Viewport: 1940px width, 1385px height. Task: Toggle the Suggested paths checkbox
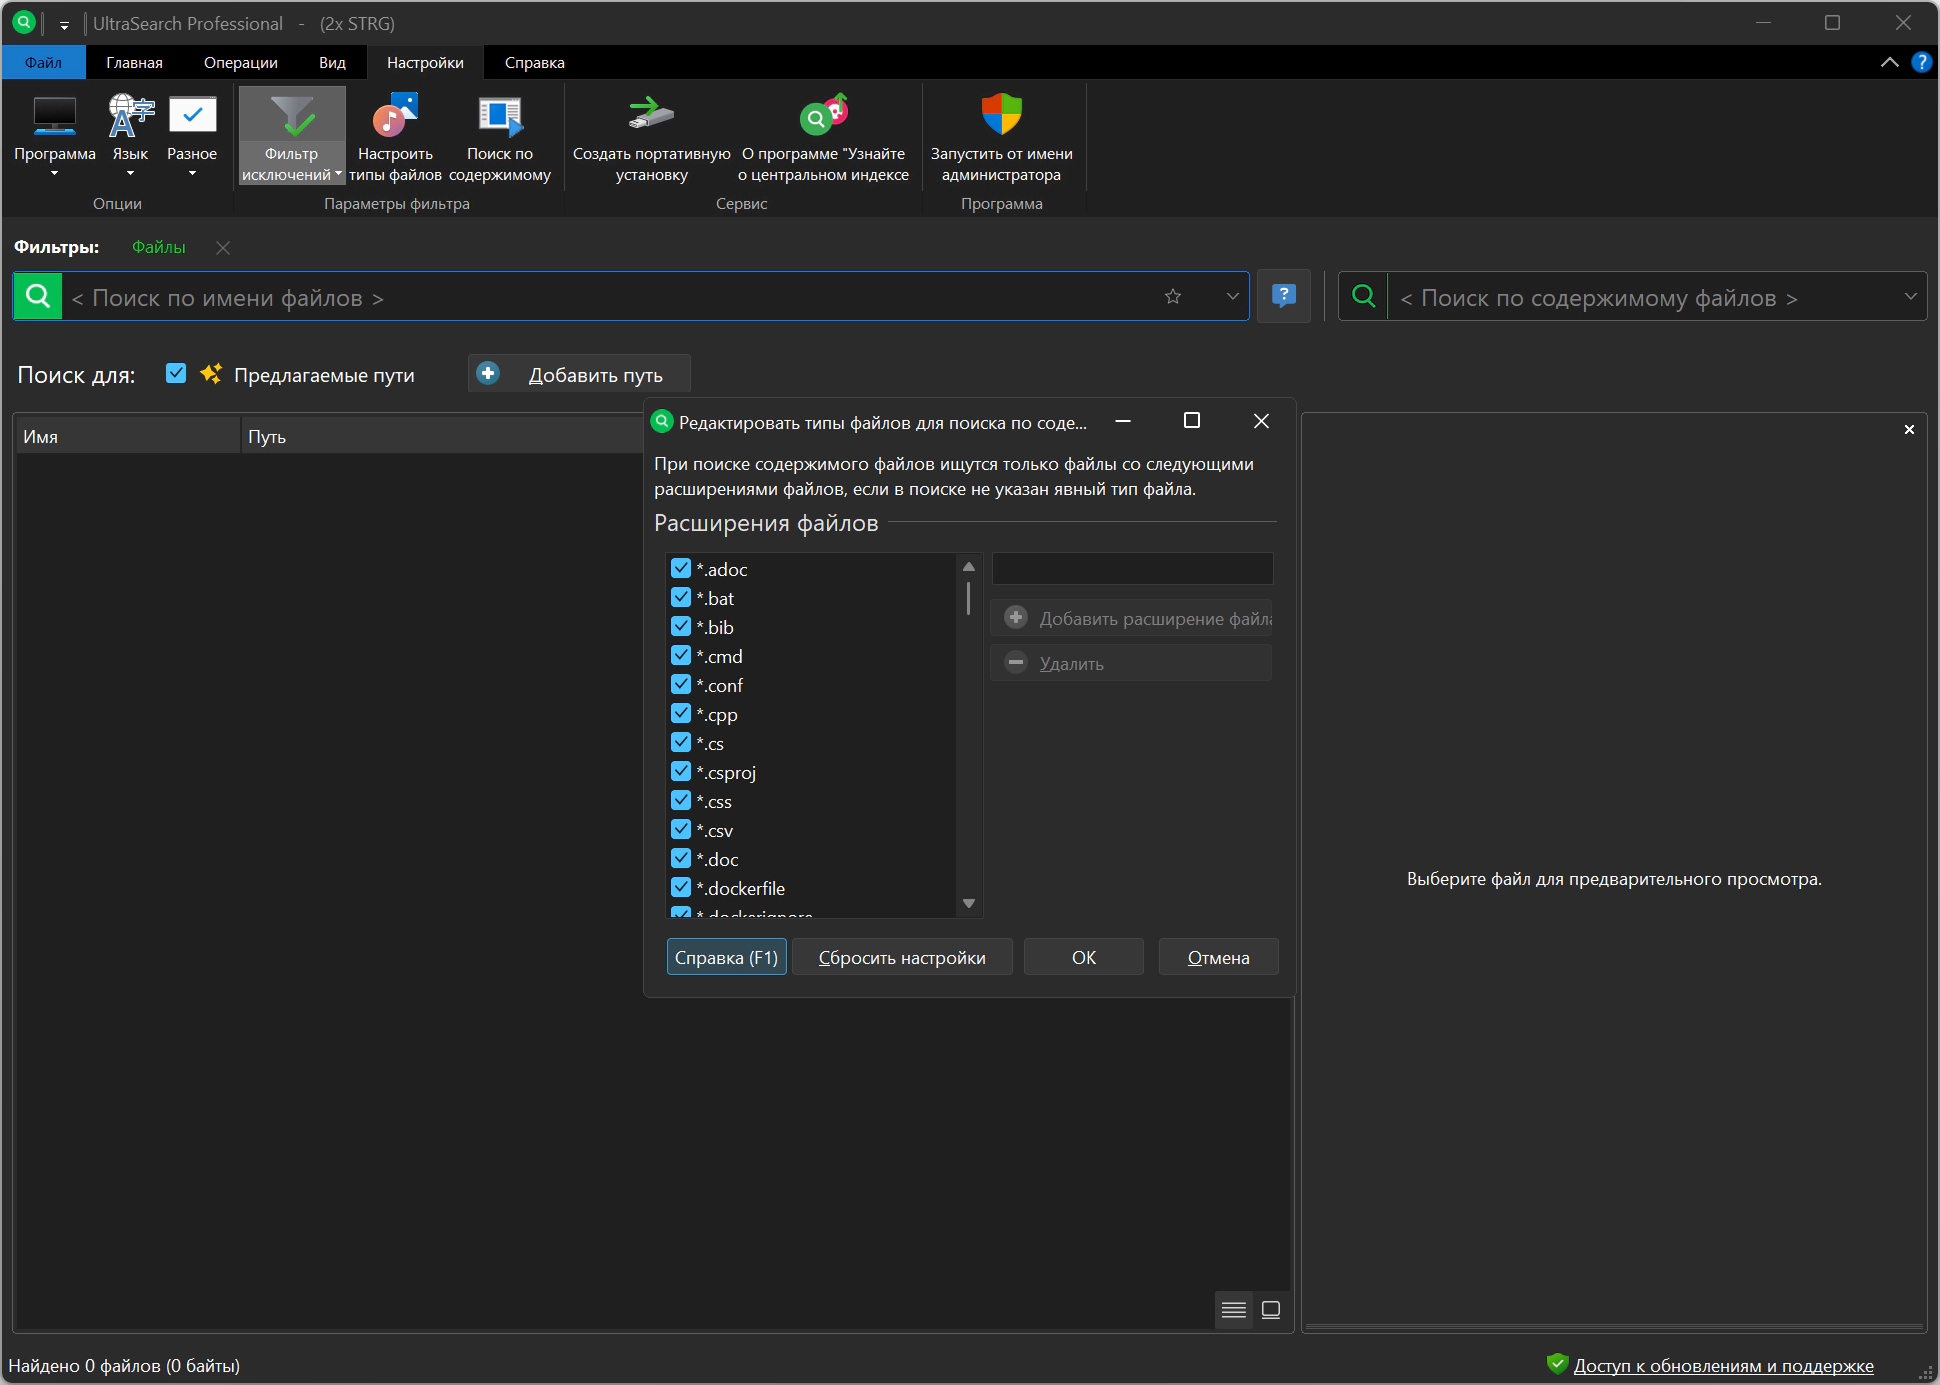coord(176,374)
